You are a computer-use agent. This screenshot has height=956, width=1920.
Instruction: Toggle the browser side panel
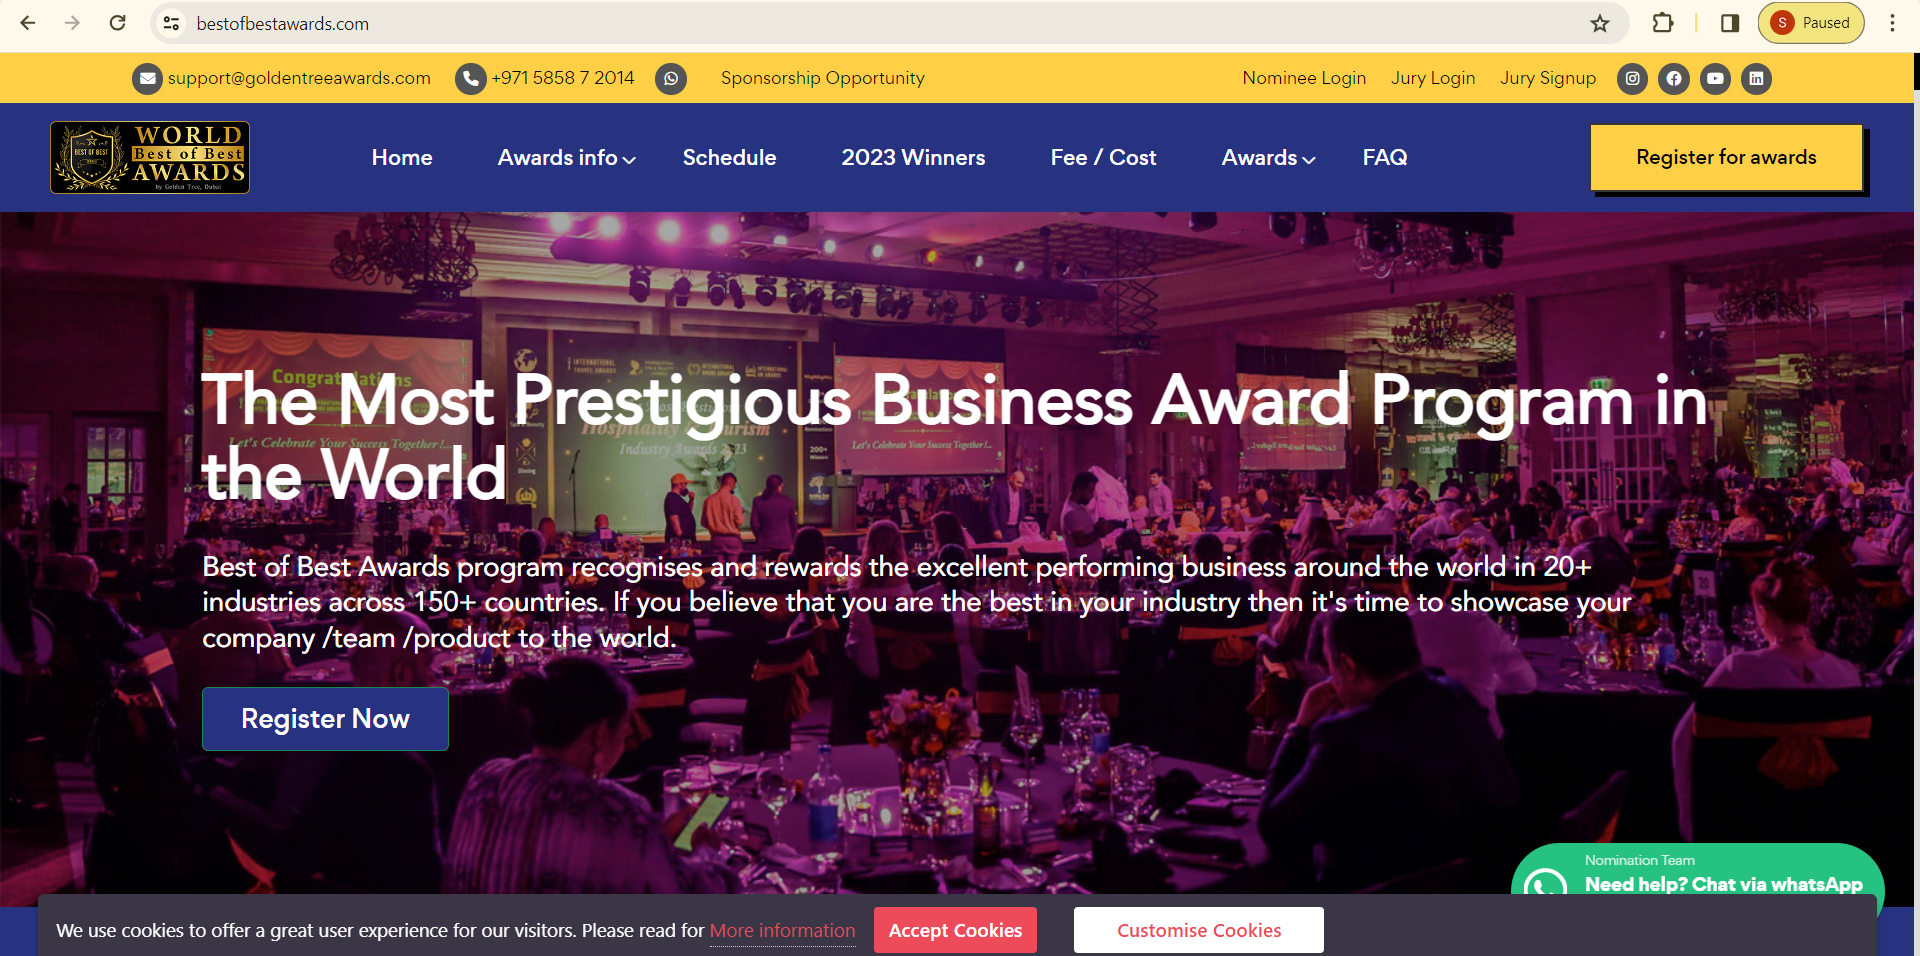(x=1730, y=23)
